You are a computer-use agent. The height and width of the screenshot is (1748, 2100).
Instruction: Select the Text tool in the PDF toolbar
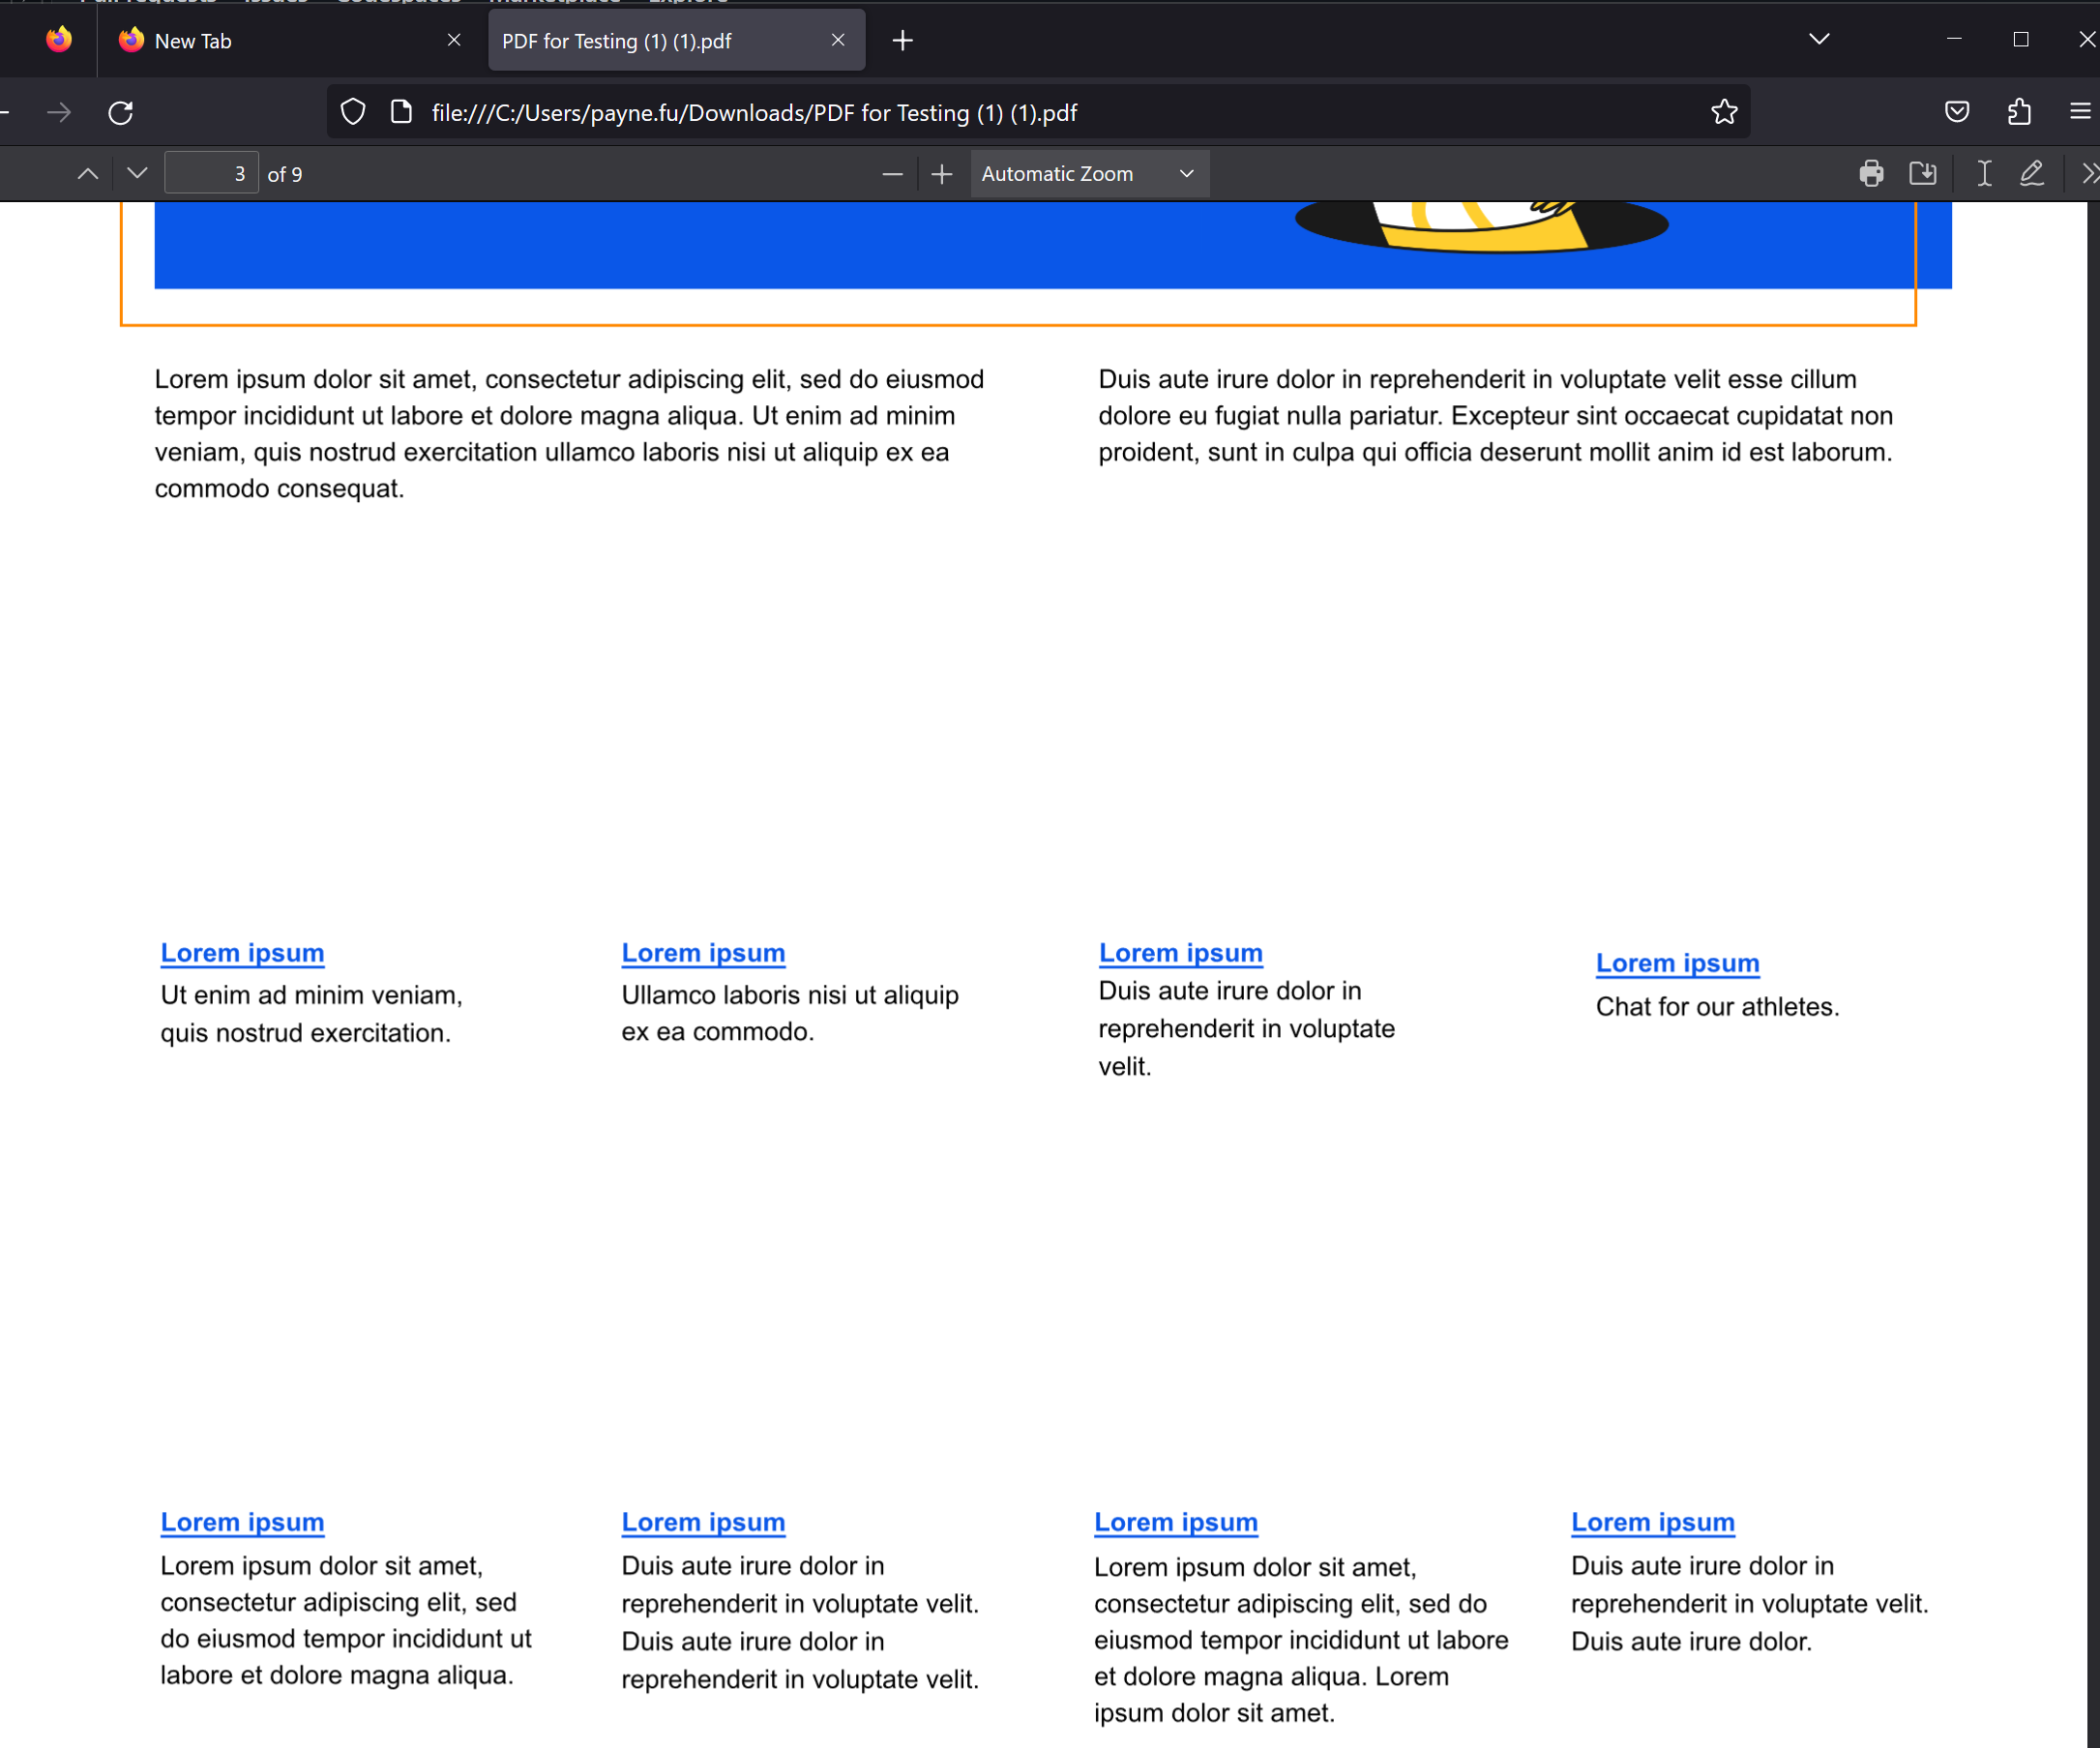point(1984,173)
